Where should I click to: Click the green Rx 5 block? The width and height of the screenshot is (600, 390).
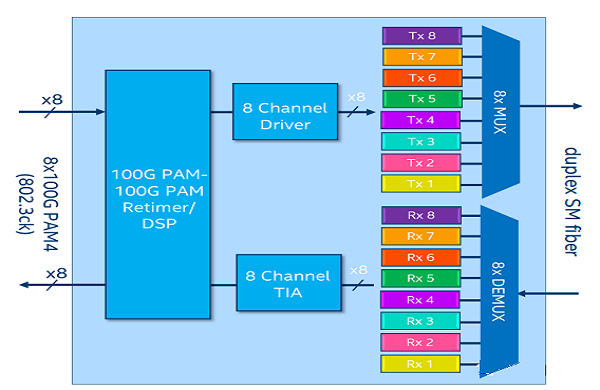[421, 278]
